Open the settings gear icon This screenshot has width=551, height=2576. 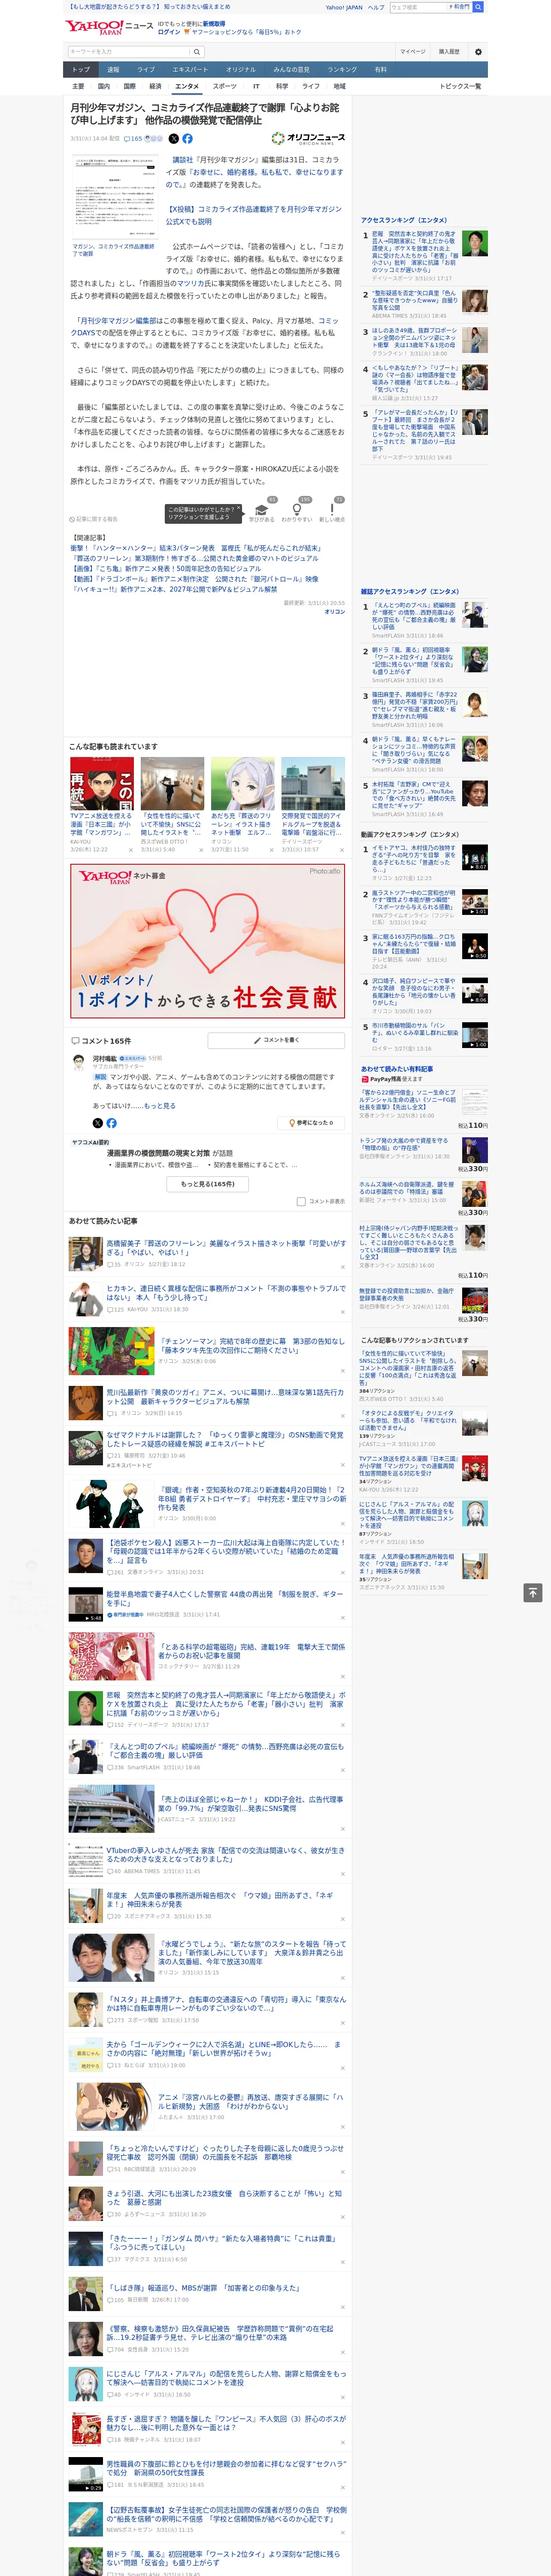(478, 52)
